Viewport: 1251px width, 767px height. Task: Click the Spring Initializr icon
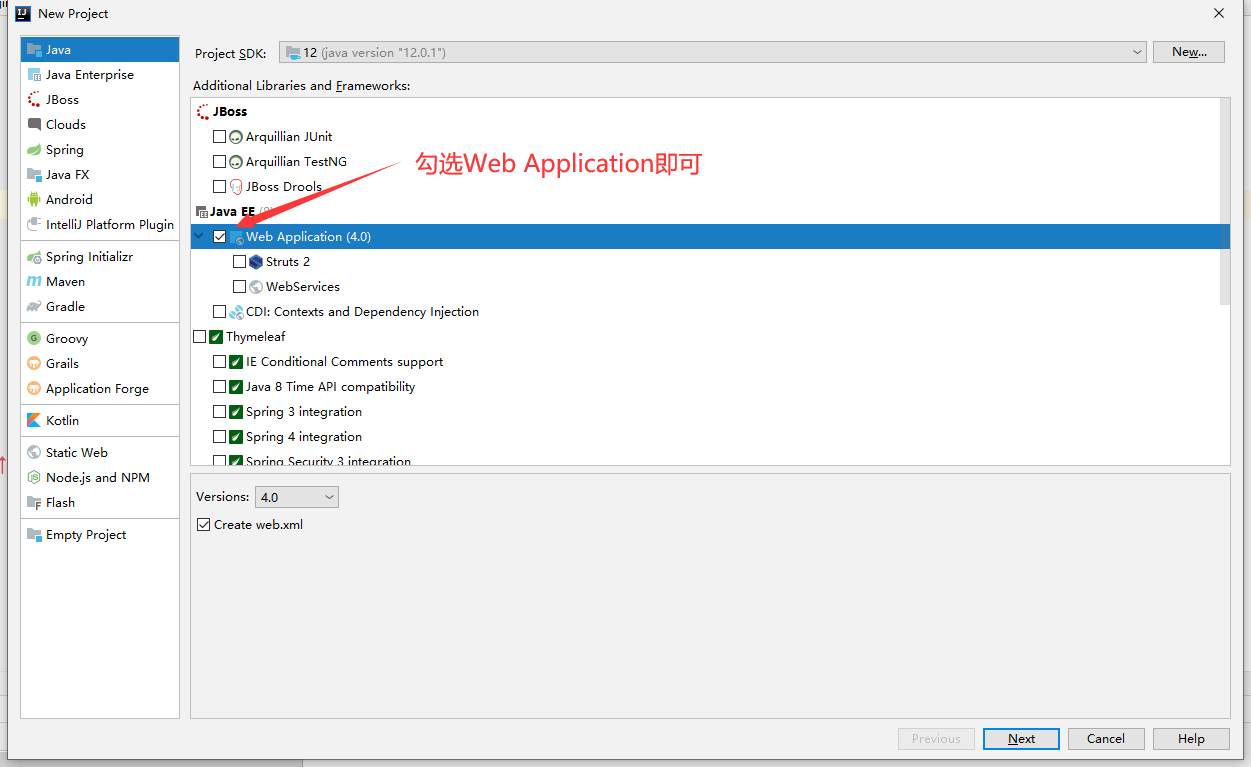click(x=34, y=257)
